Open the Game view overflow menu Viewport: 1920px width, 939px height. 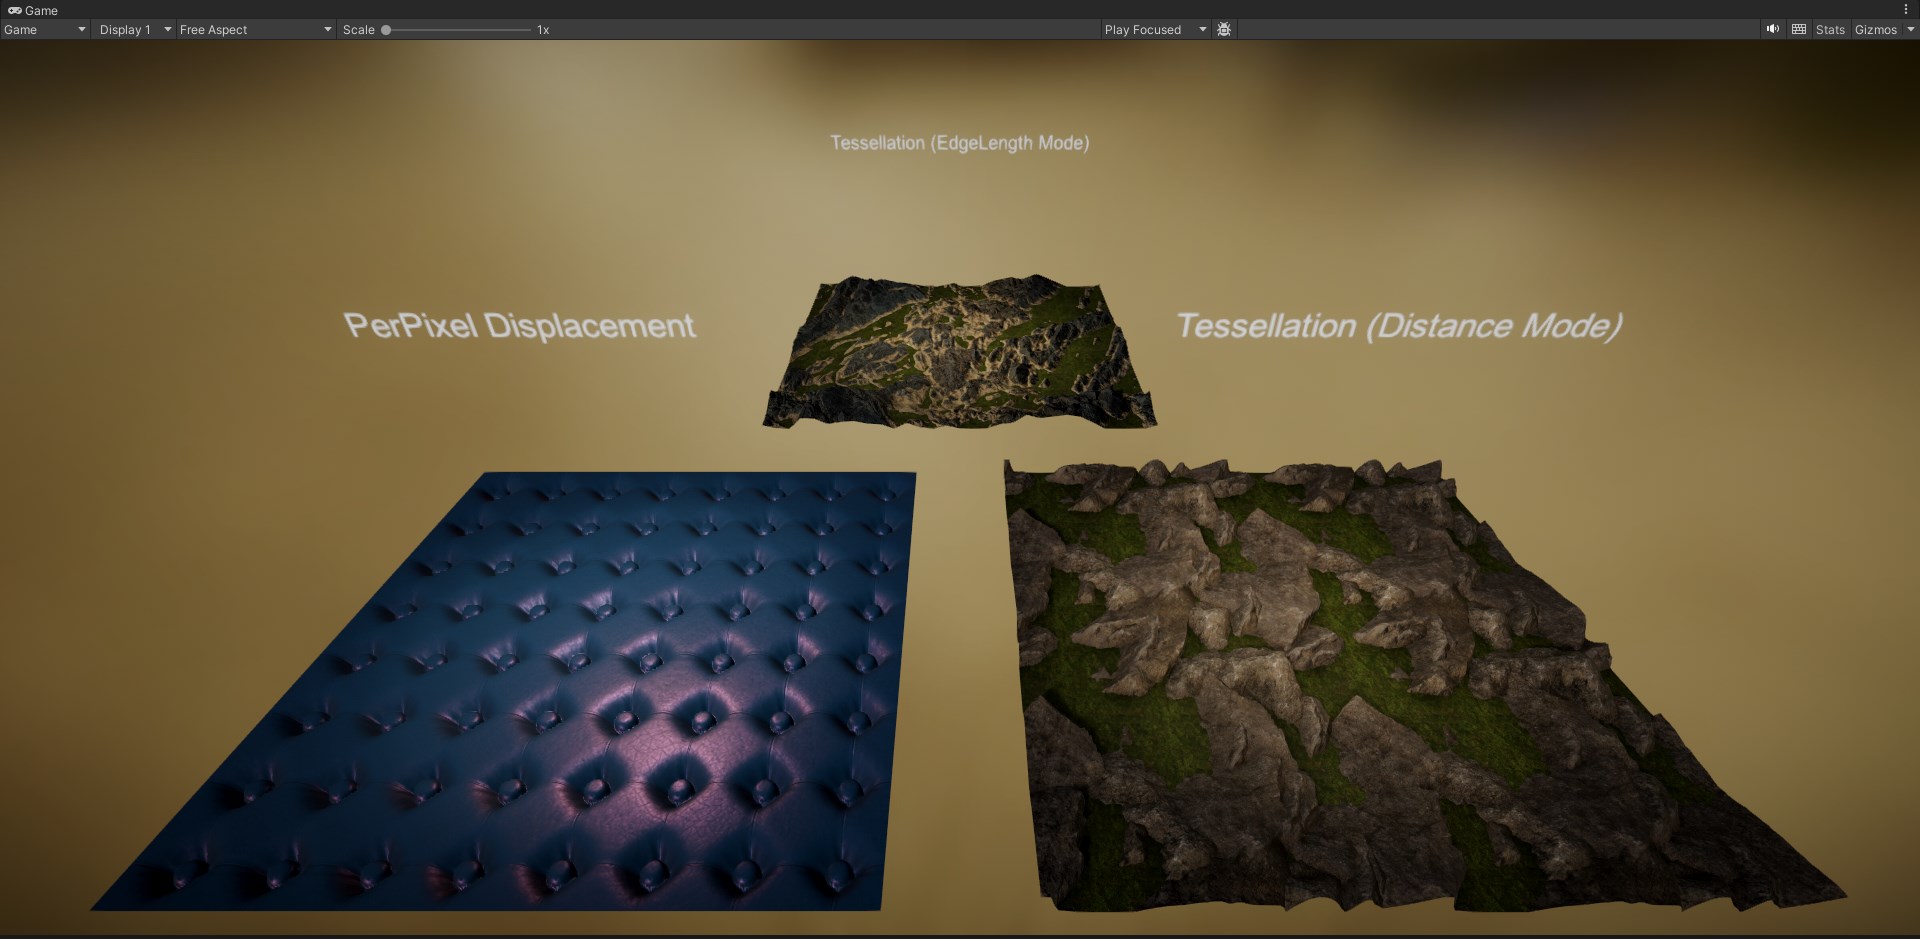[1906, 9]
